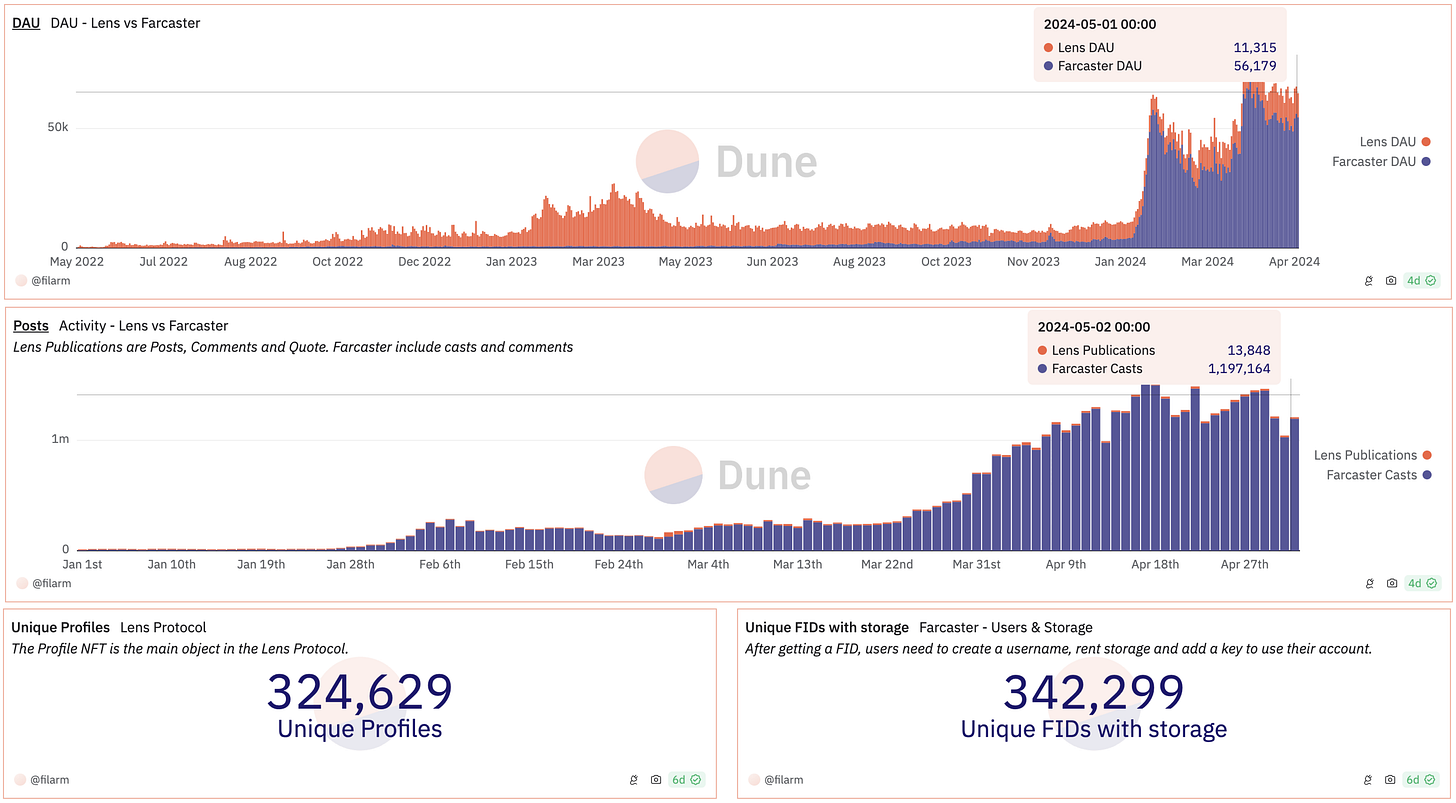Click tooltip value 11,315 for Lens DAU

1253,48
